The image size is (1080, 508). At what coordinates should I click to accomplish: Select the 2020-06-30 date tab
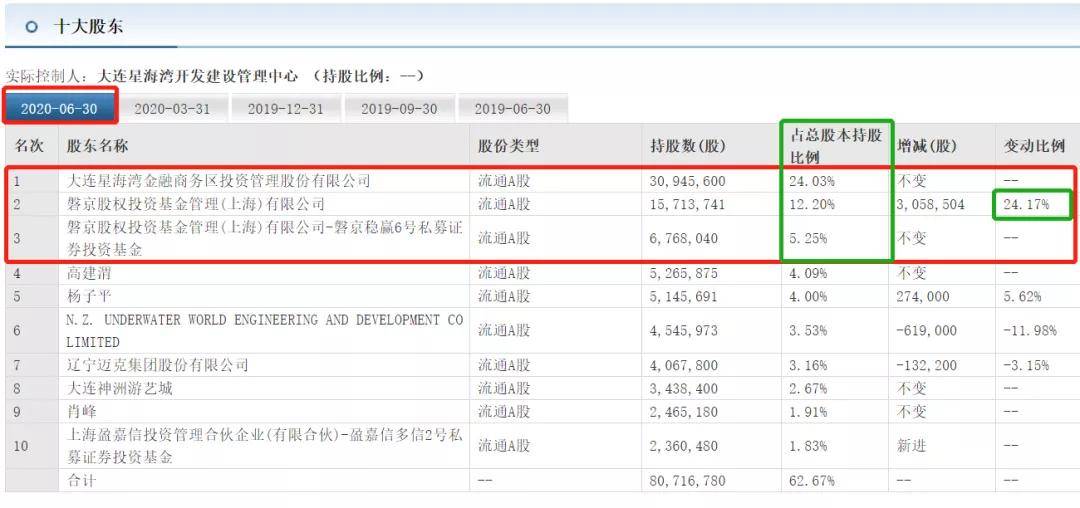(x=59, y=108)
